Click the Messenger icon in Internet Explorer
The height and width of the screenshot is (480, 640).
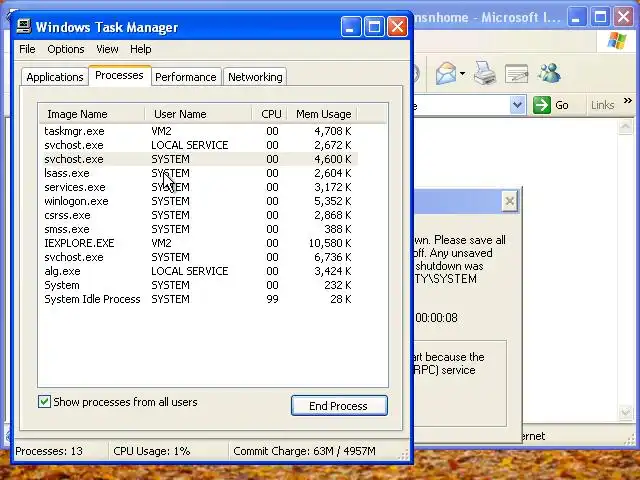coord(549,73)
